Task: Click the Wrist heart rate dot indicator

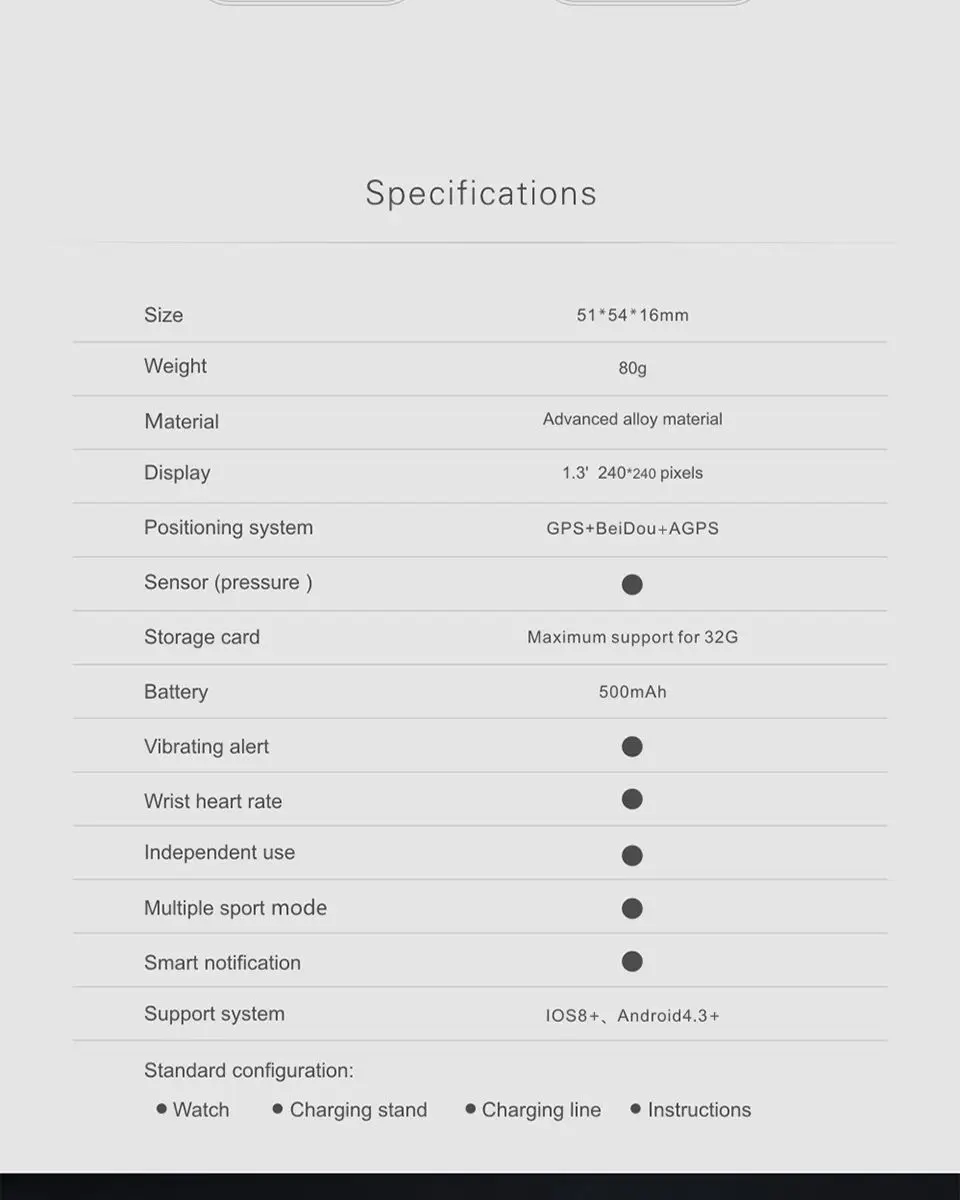Action: pos(632,799)
